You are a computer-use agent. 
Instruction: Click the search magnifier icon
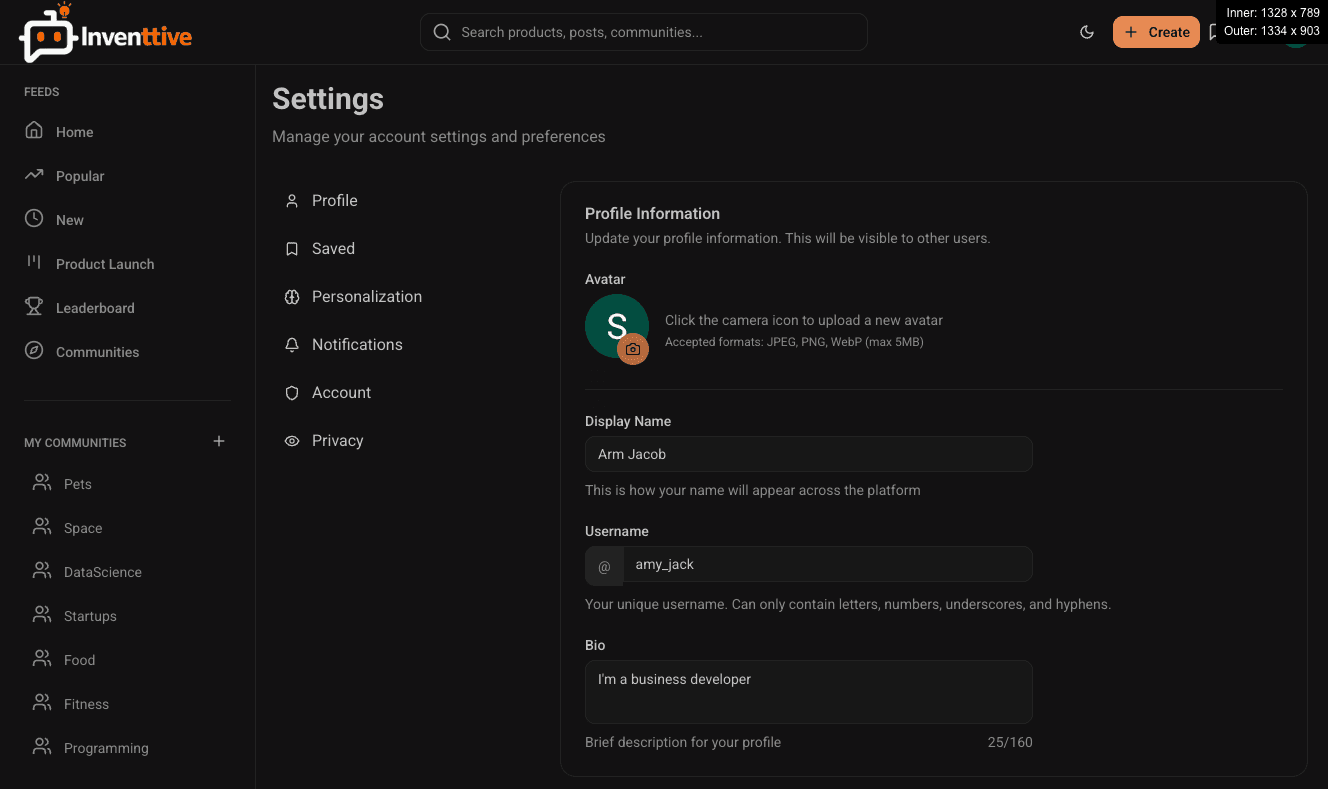[442, 32]
